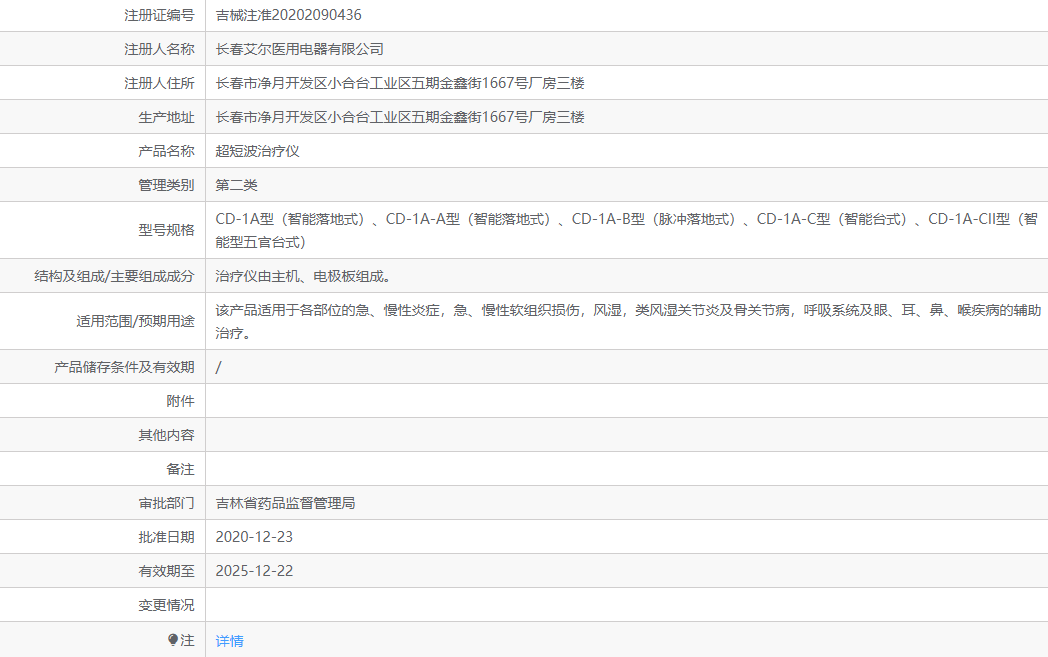Click the 结构及组成/主要组成成分 label
The width and height of the screenshot is (1048, 657).
[x=114, y=277]
